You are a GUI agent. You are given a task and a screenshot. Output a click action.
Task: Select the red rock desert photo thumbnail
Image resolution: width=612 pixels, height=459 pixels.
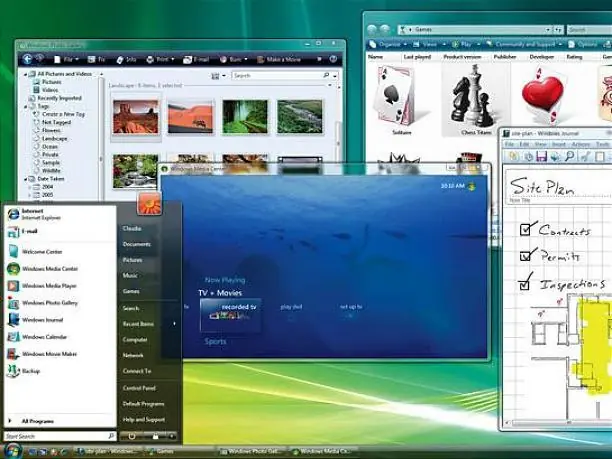136,117
